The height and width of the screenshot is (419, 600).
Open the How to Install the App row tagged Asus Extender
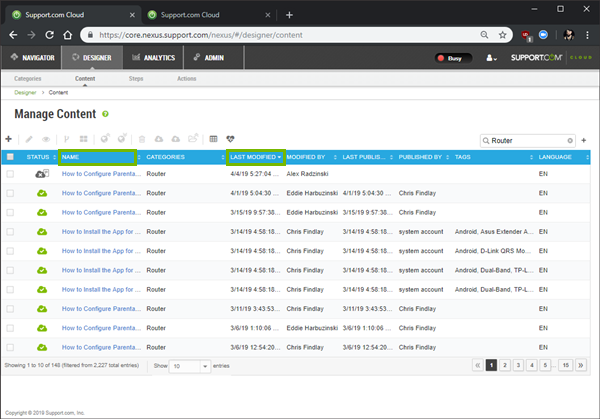(101, 232)
